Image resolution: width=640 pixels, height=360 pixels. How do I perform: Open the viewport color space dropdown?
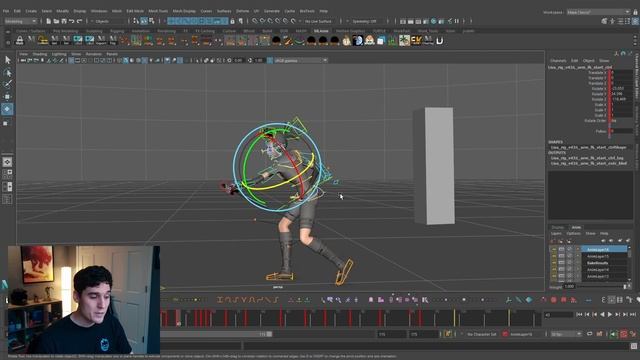(x=300, y=60)
